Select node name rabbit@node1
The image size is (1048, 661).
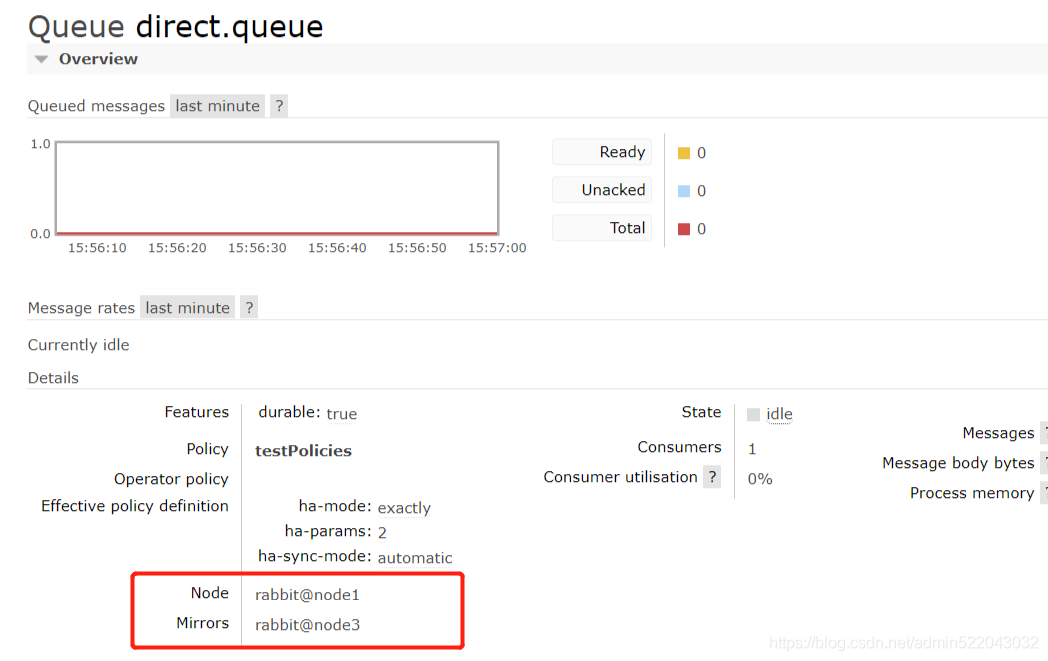(307, 595)
